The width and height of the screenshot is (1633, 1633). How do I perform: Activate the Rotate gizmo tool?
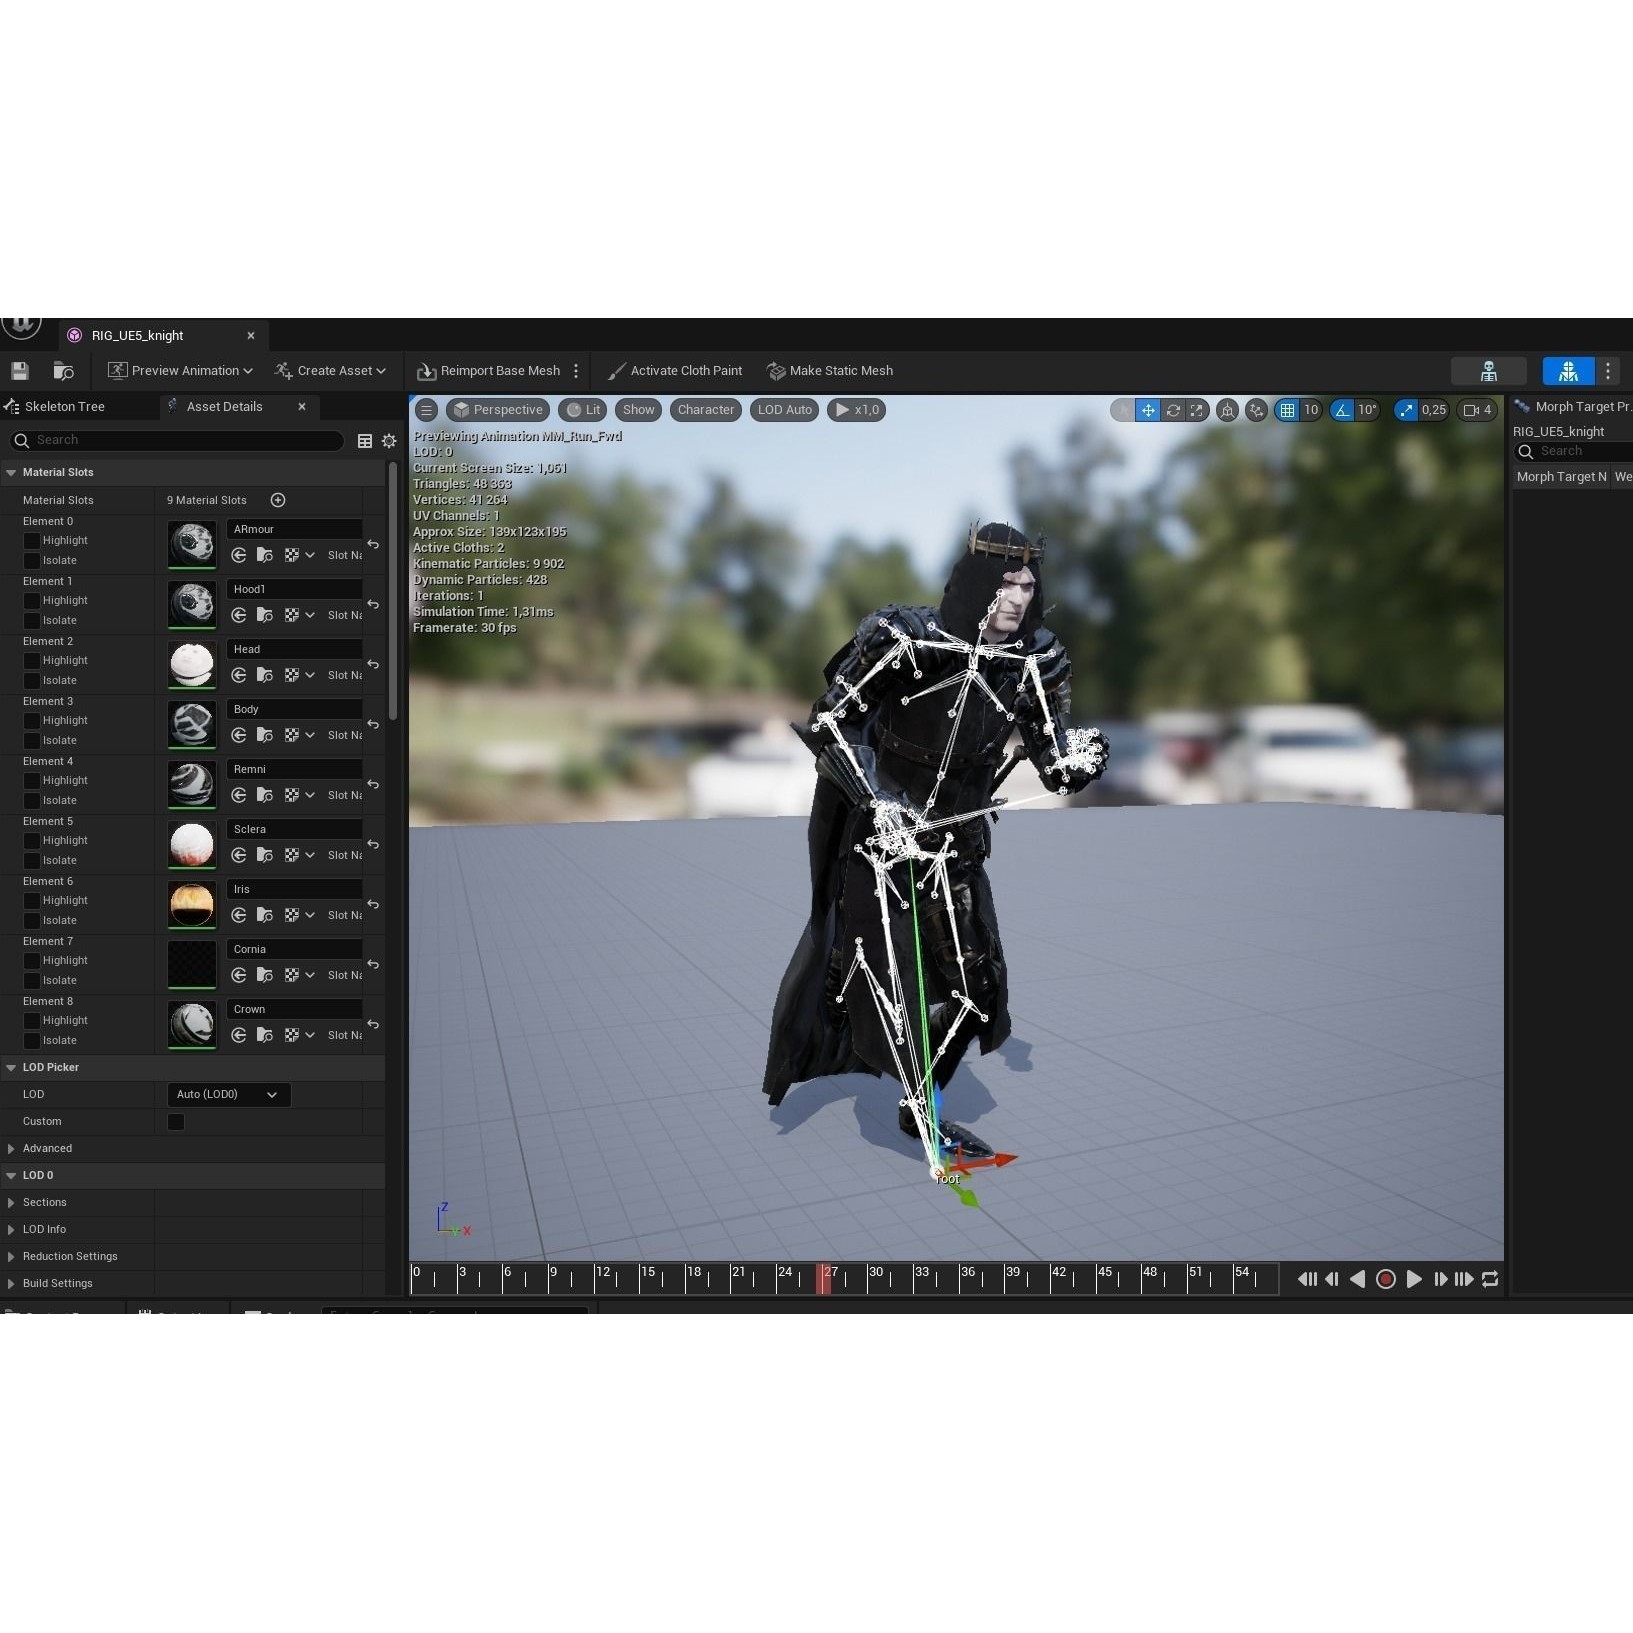point(1171,410)
